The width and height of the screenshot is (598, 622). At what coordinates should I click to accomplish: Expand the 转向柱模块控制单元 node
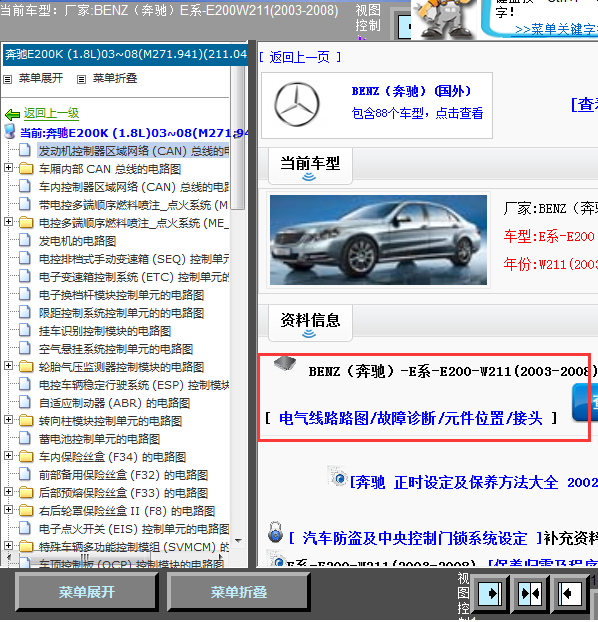8,419
